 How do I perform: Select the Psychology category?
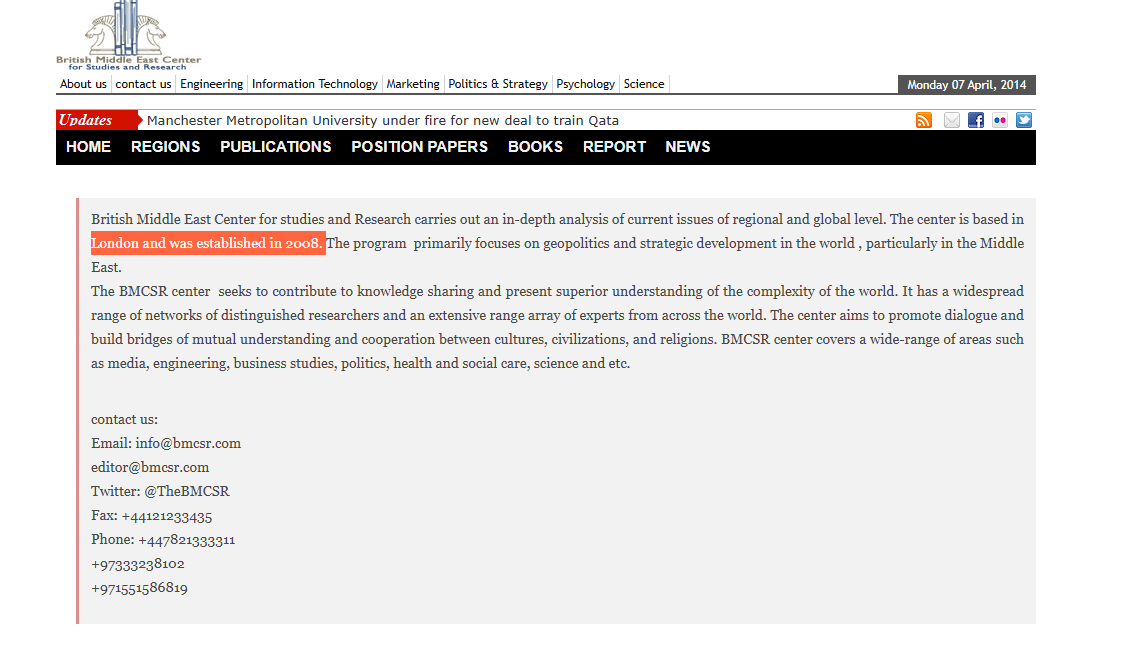[x=586, y=84]
